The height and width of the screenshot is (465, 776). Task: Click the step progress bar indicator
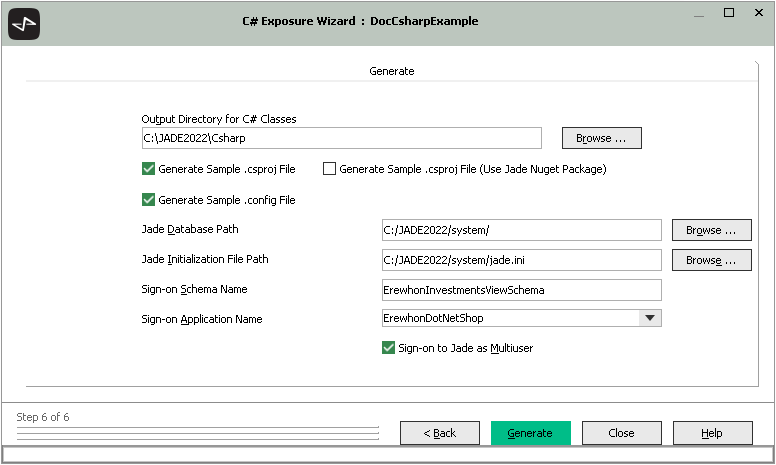click(197, 434)
